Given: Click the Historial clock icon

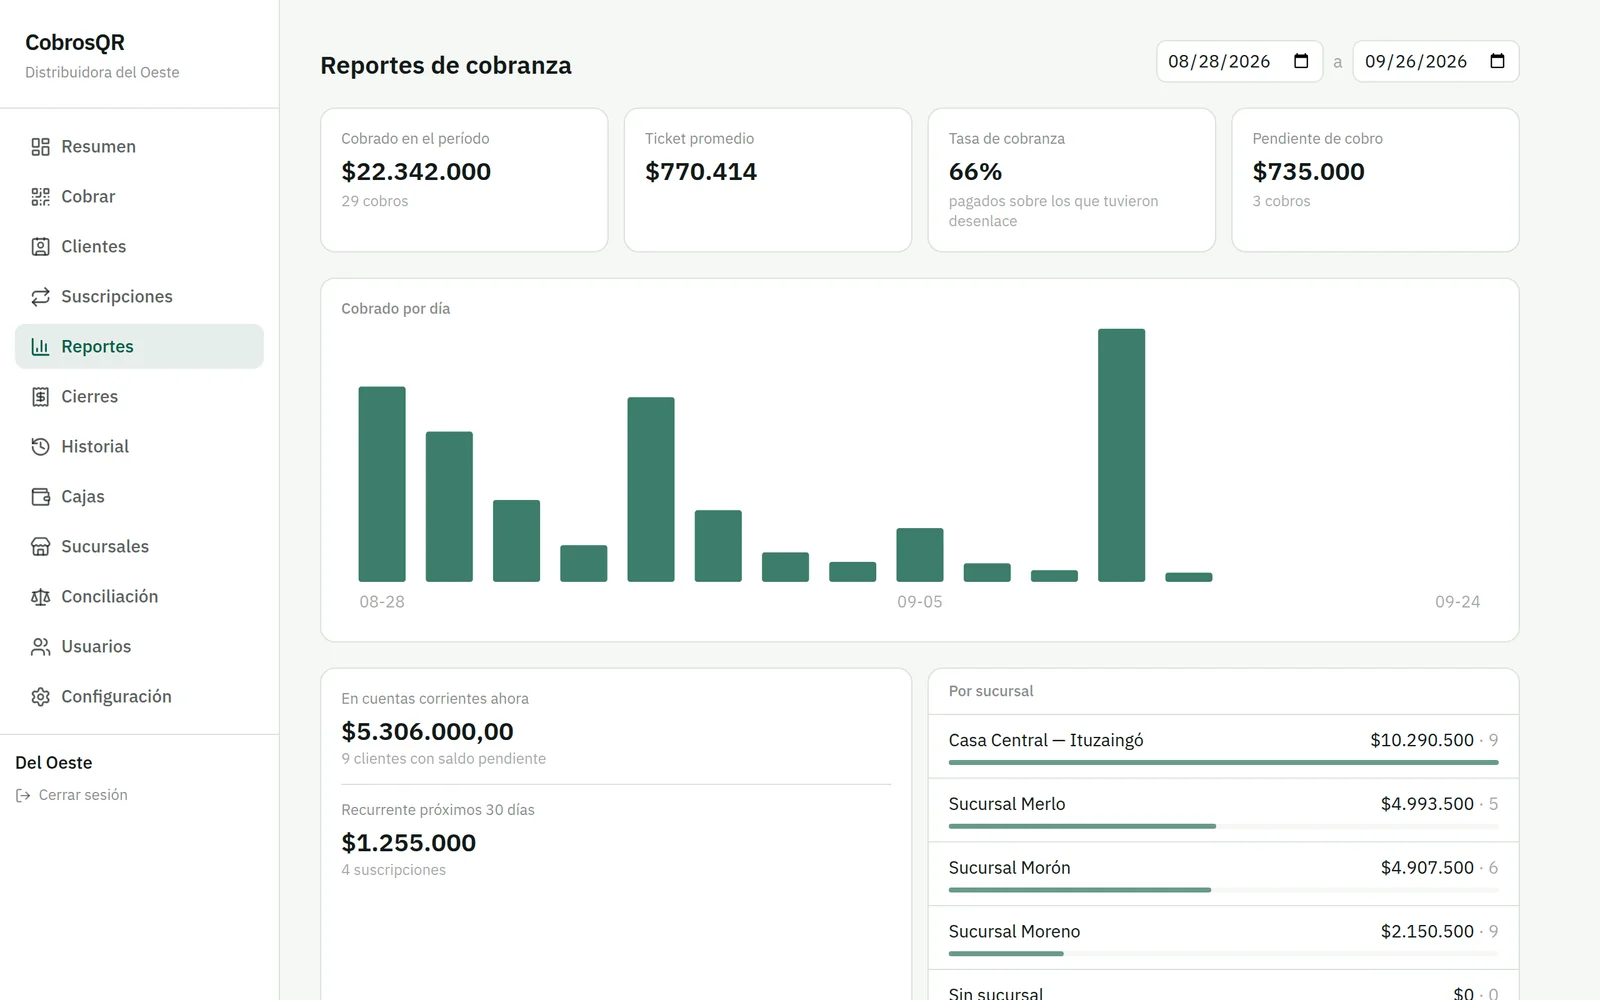Looking at the screenshot, I should [x=40, y=447].
